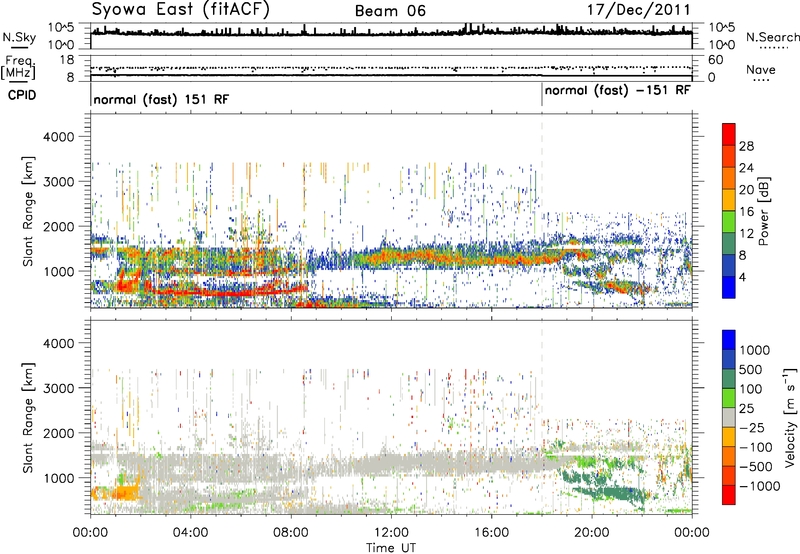Click the 4000 km tick of the power panel
Screen dimensions: 800x554
coord(58,137)
